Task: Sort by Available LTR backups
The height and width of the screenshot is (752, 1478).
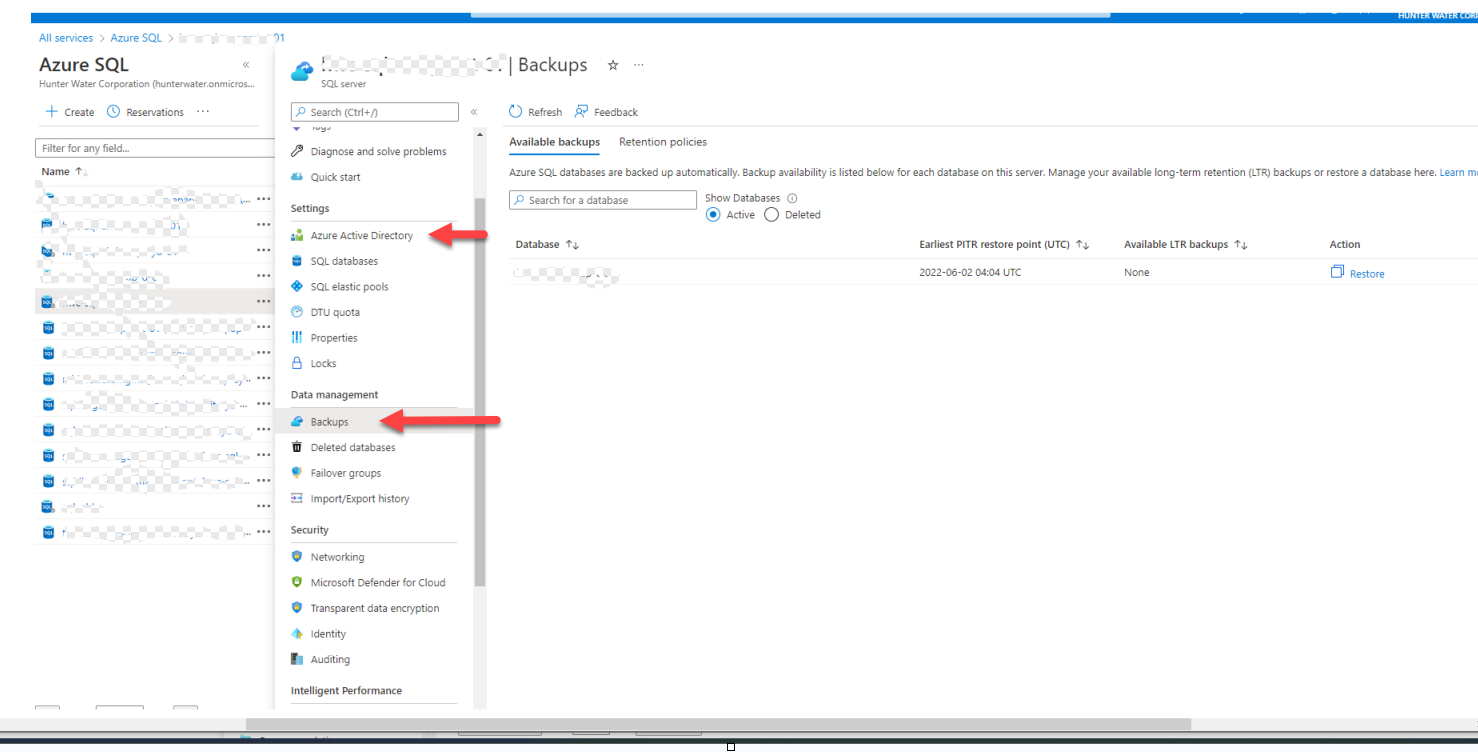Action: tap(1186, 244)
